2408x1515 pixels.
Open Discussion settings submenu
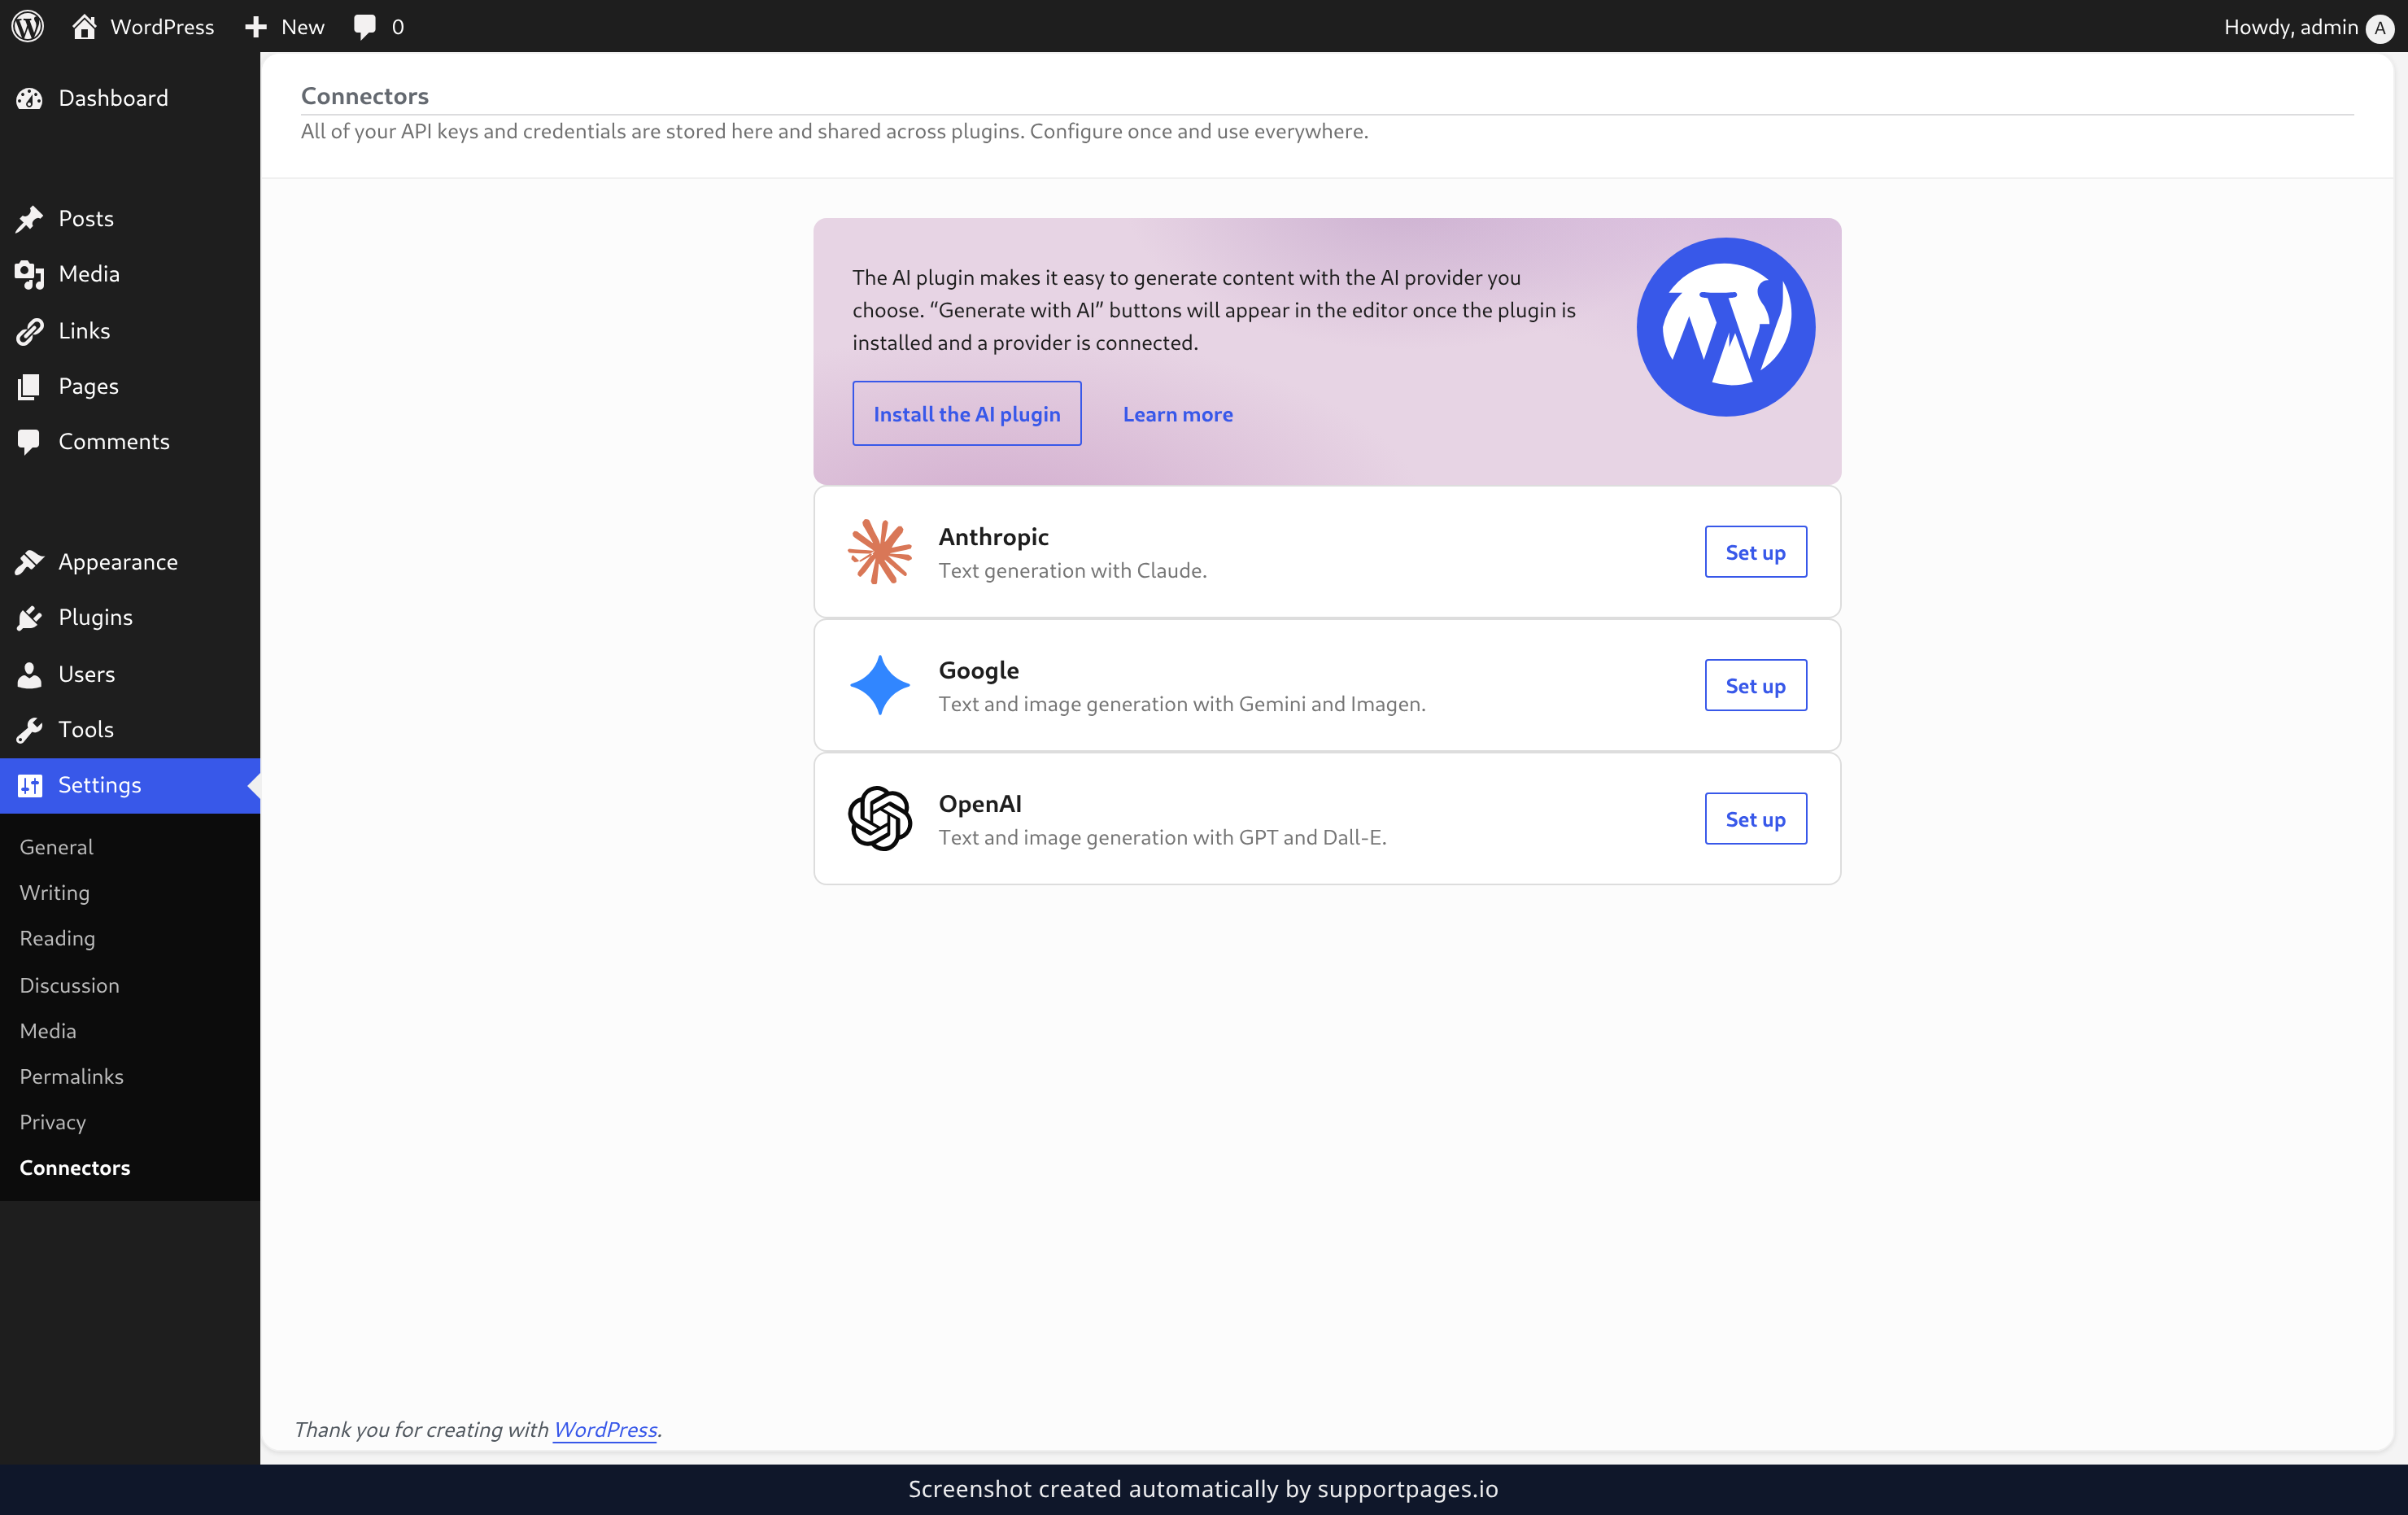[x=69, y=985]
